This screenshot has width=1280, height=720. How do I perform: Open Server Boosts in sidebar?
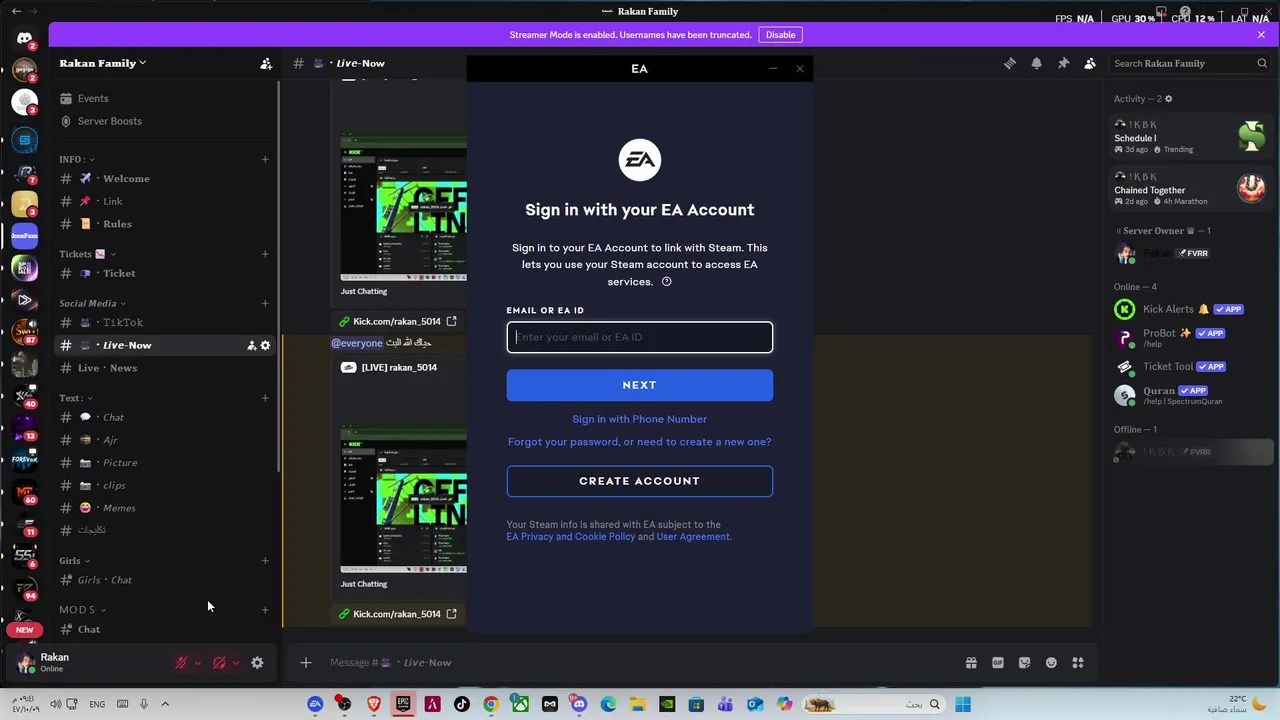[x=166, y=121]
